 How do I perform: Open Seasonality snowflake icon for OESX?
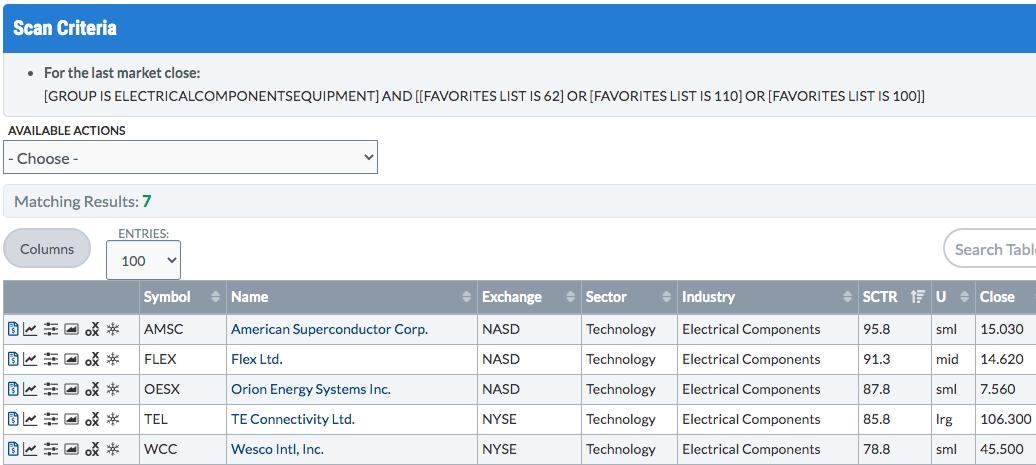pos(113,389)
